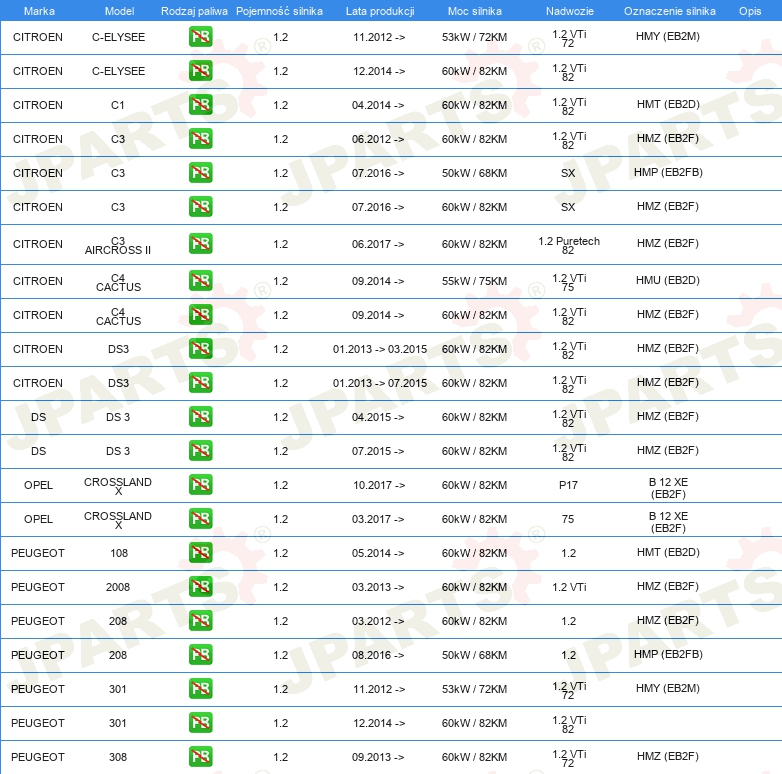Select the '10.2017 ->' production date cell

(x=379, y=485)
